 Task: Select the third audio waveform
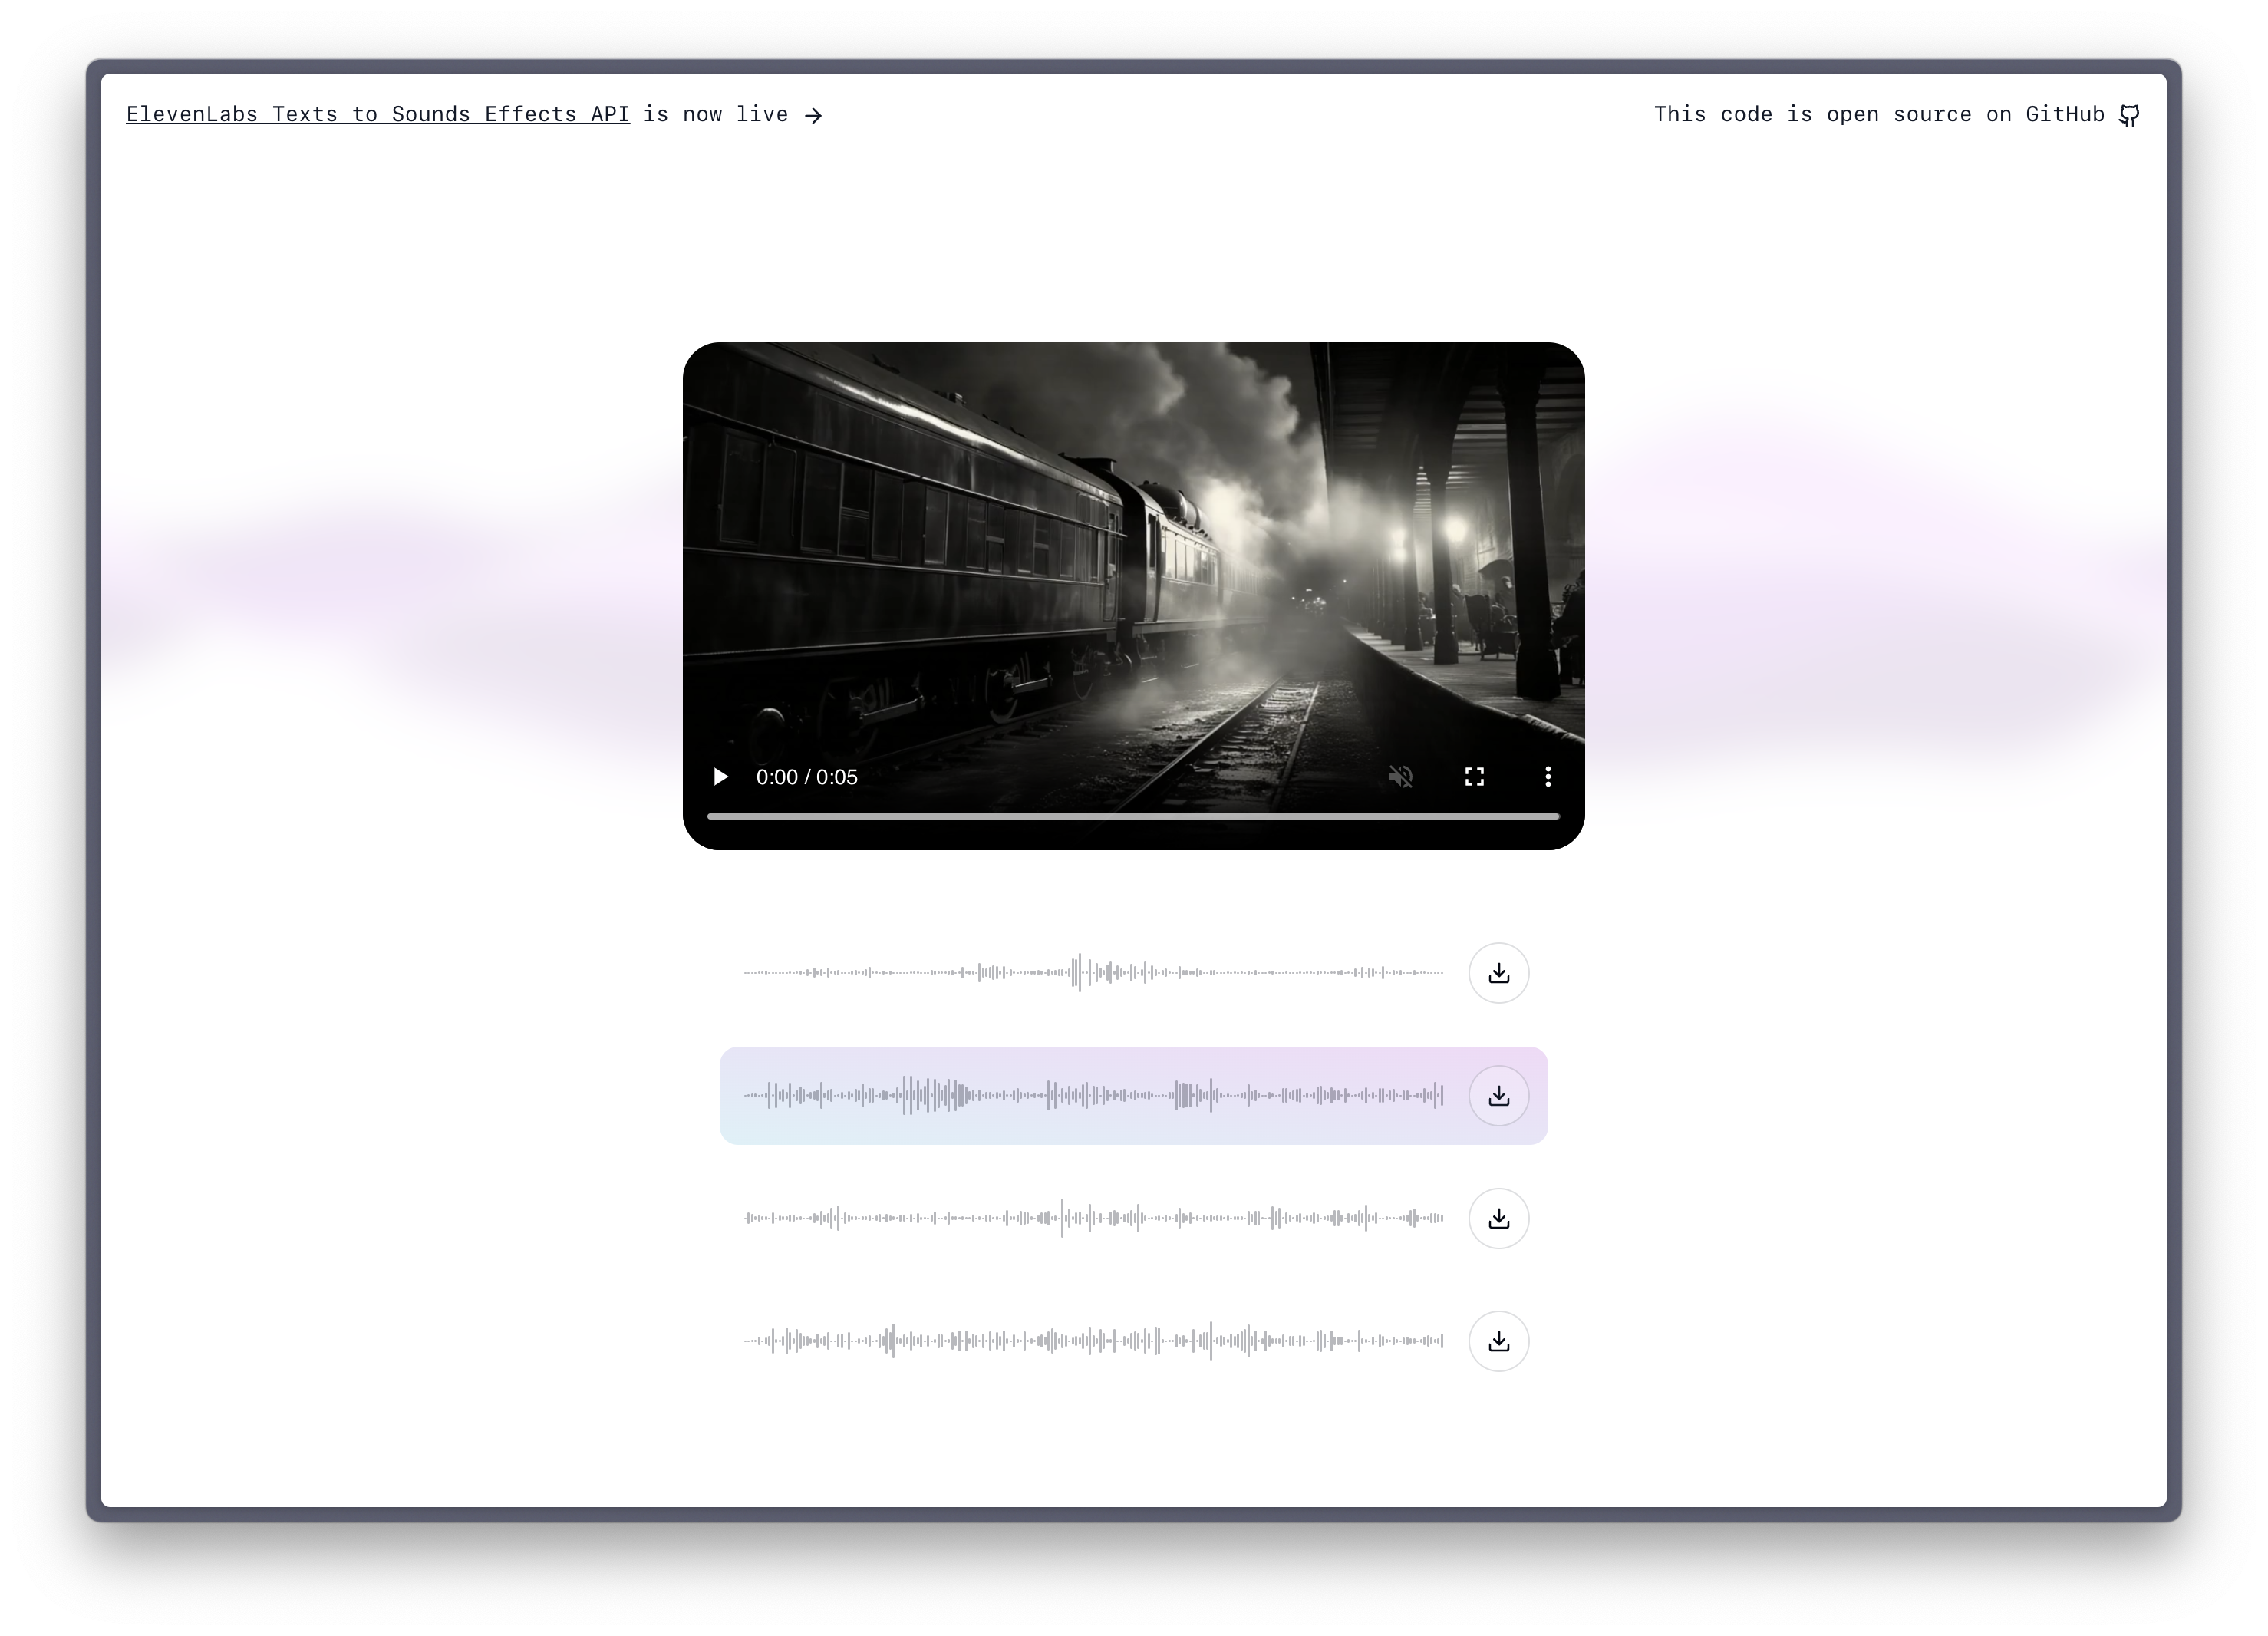click(x=1093, y=1218)
